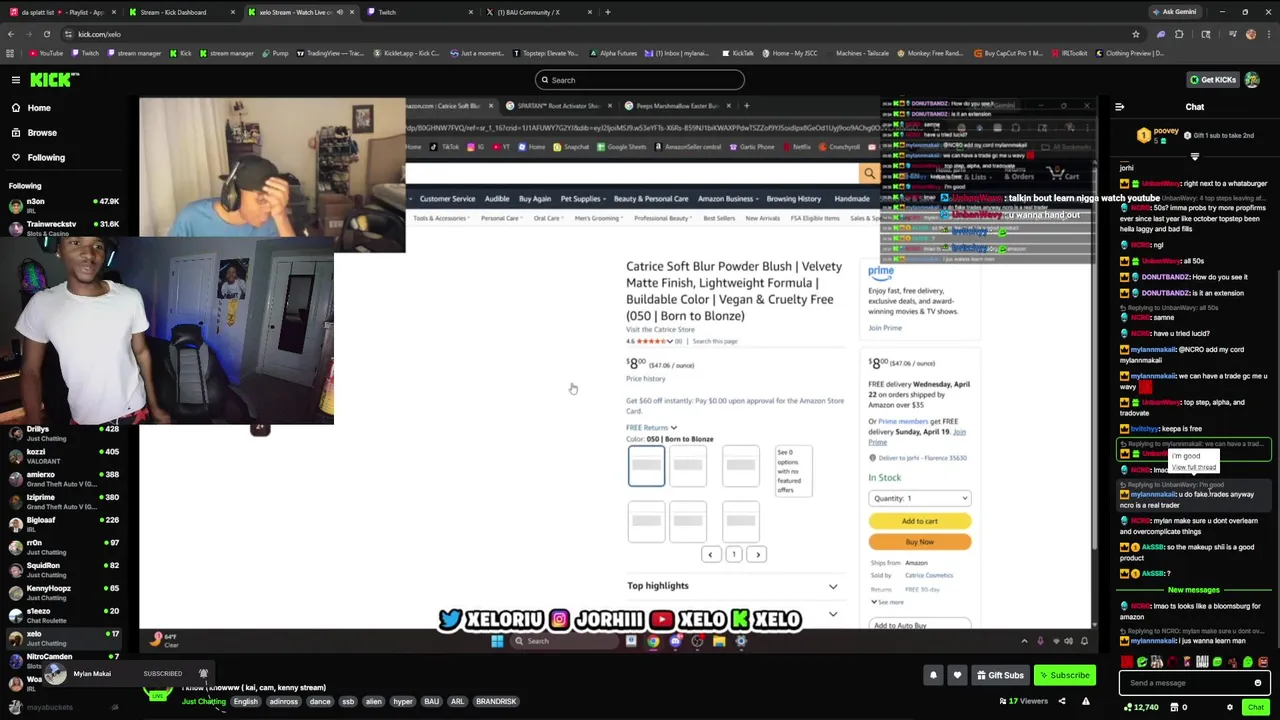Click the KICK logo
The height and width of the screenshot is (720, 1280).
[x=49, y=80]
